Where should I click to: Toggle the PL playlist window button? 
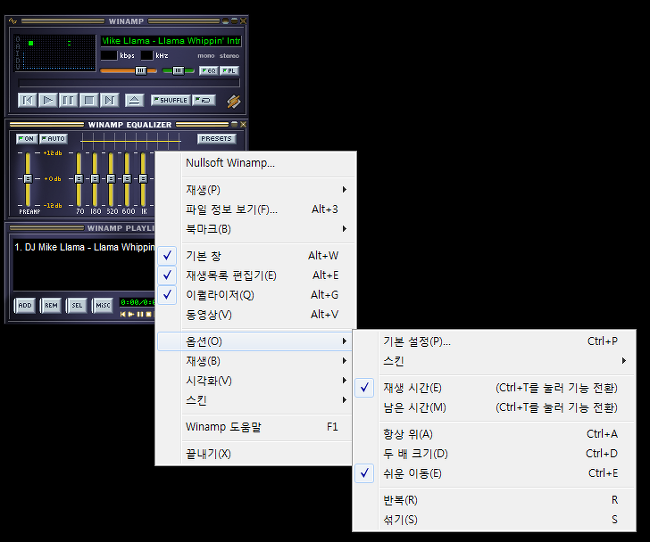click(x=229, y=70)
